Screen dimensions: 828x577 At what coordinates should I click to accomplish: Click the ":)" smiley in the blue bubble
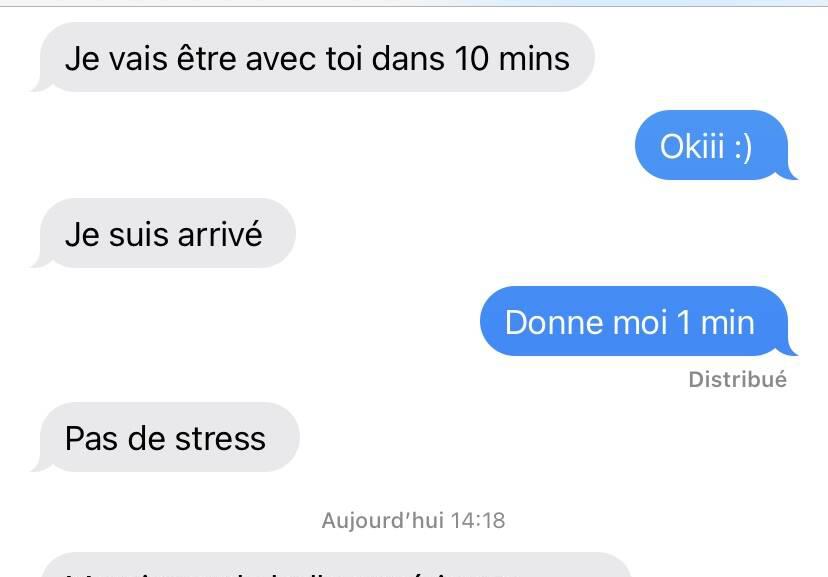pos(743,147)
